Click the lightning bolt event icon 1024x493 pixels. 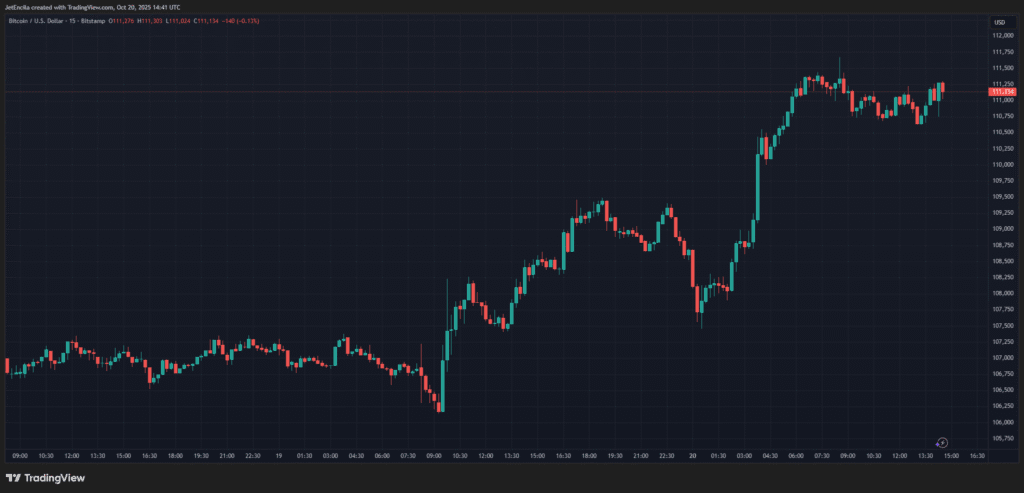943,442
